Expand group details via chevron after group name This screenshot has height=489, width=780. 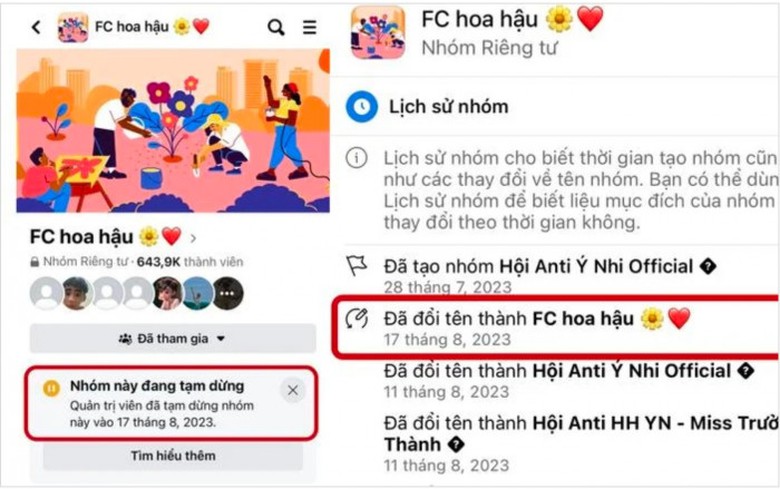194,238
